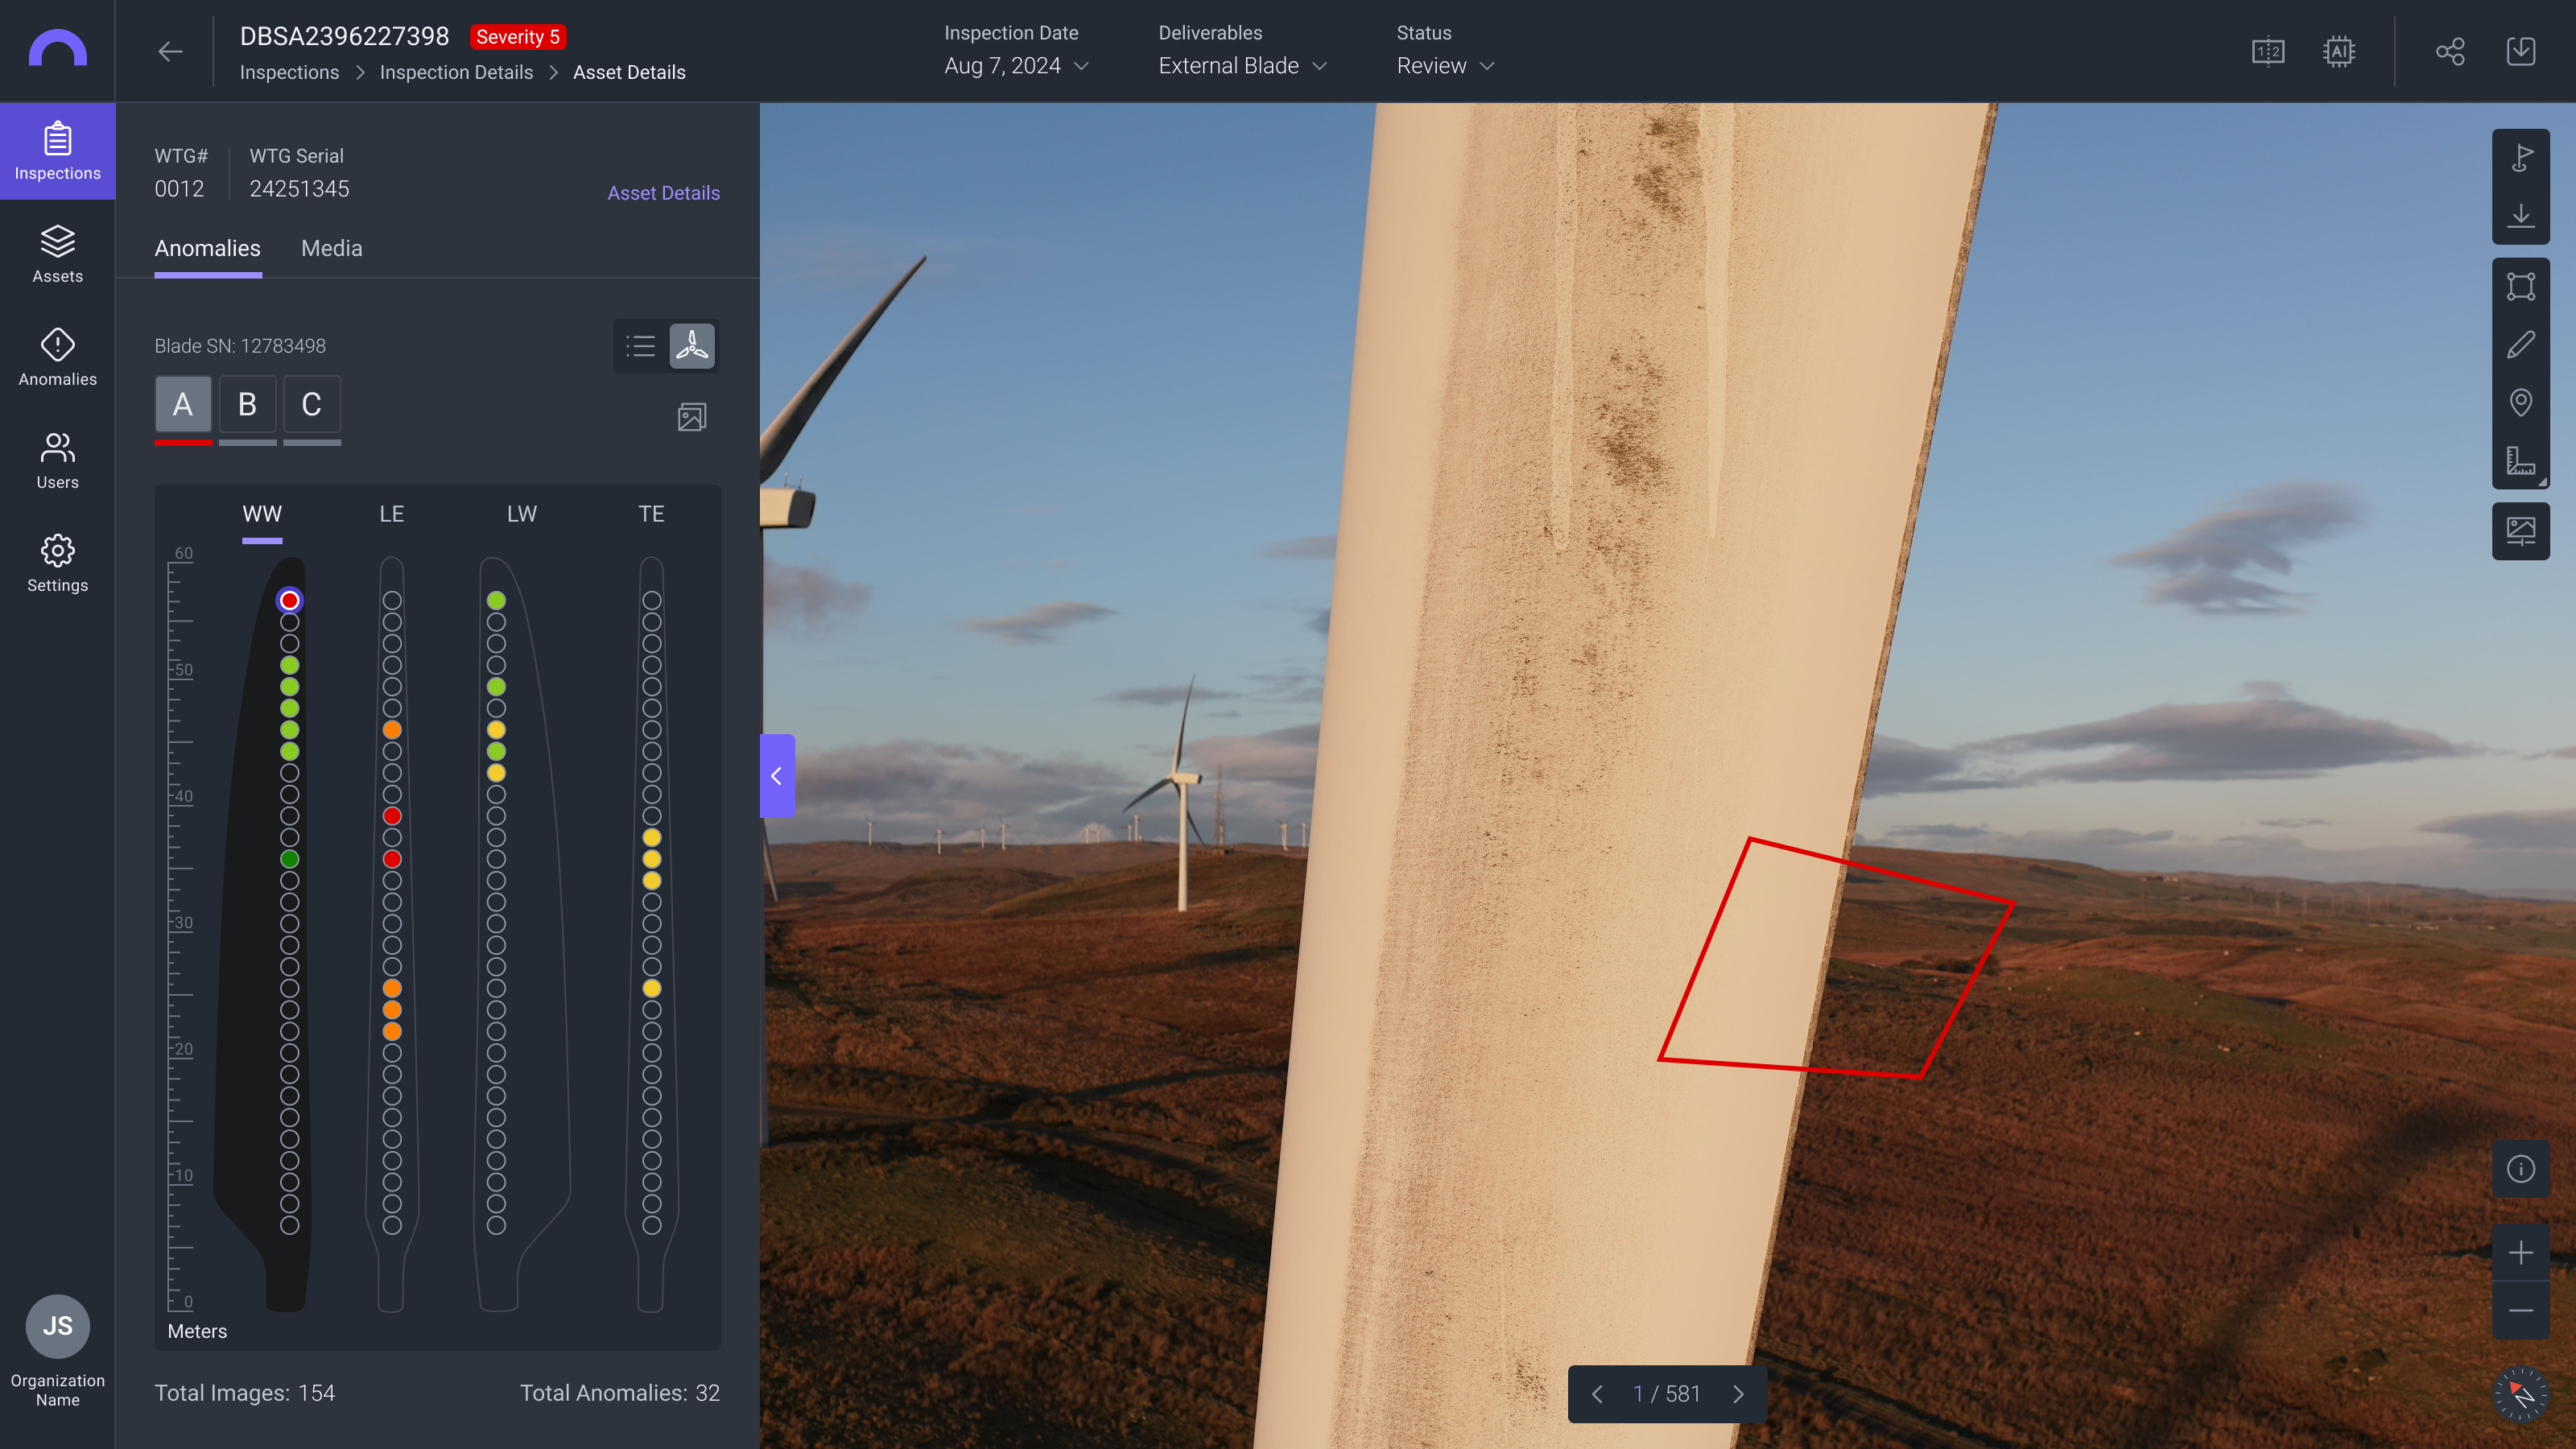Switch to blade diagram view
2576x1449 pixels.
point(692,346)
